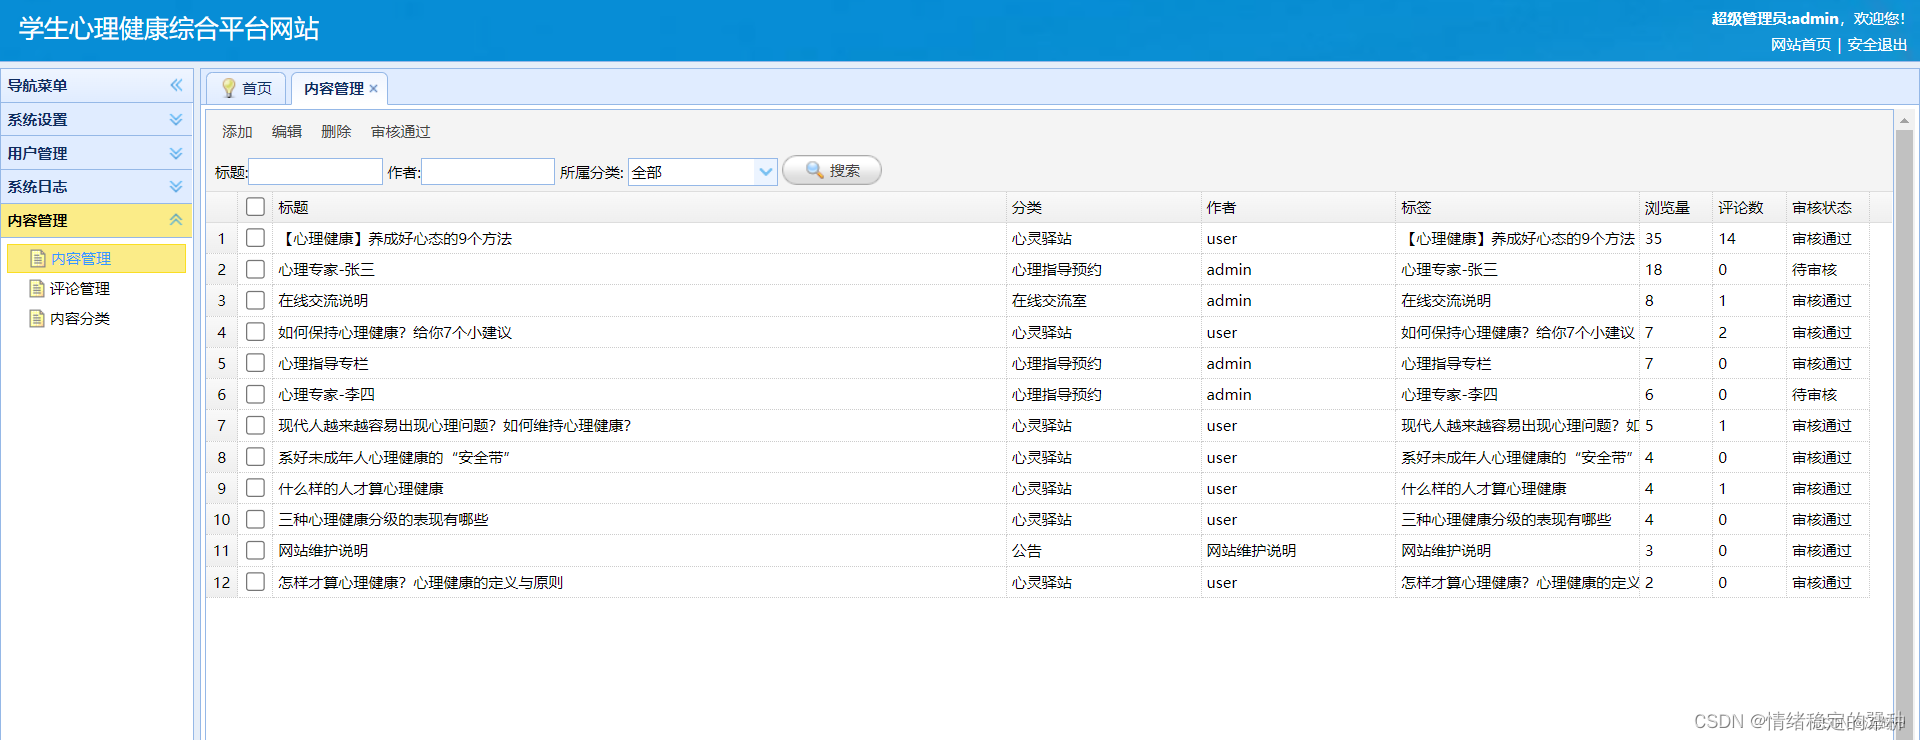This screenshot has width=1920, height=740.
Task: Collapse the 内容管理 menu section
Action: [96, 220]
